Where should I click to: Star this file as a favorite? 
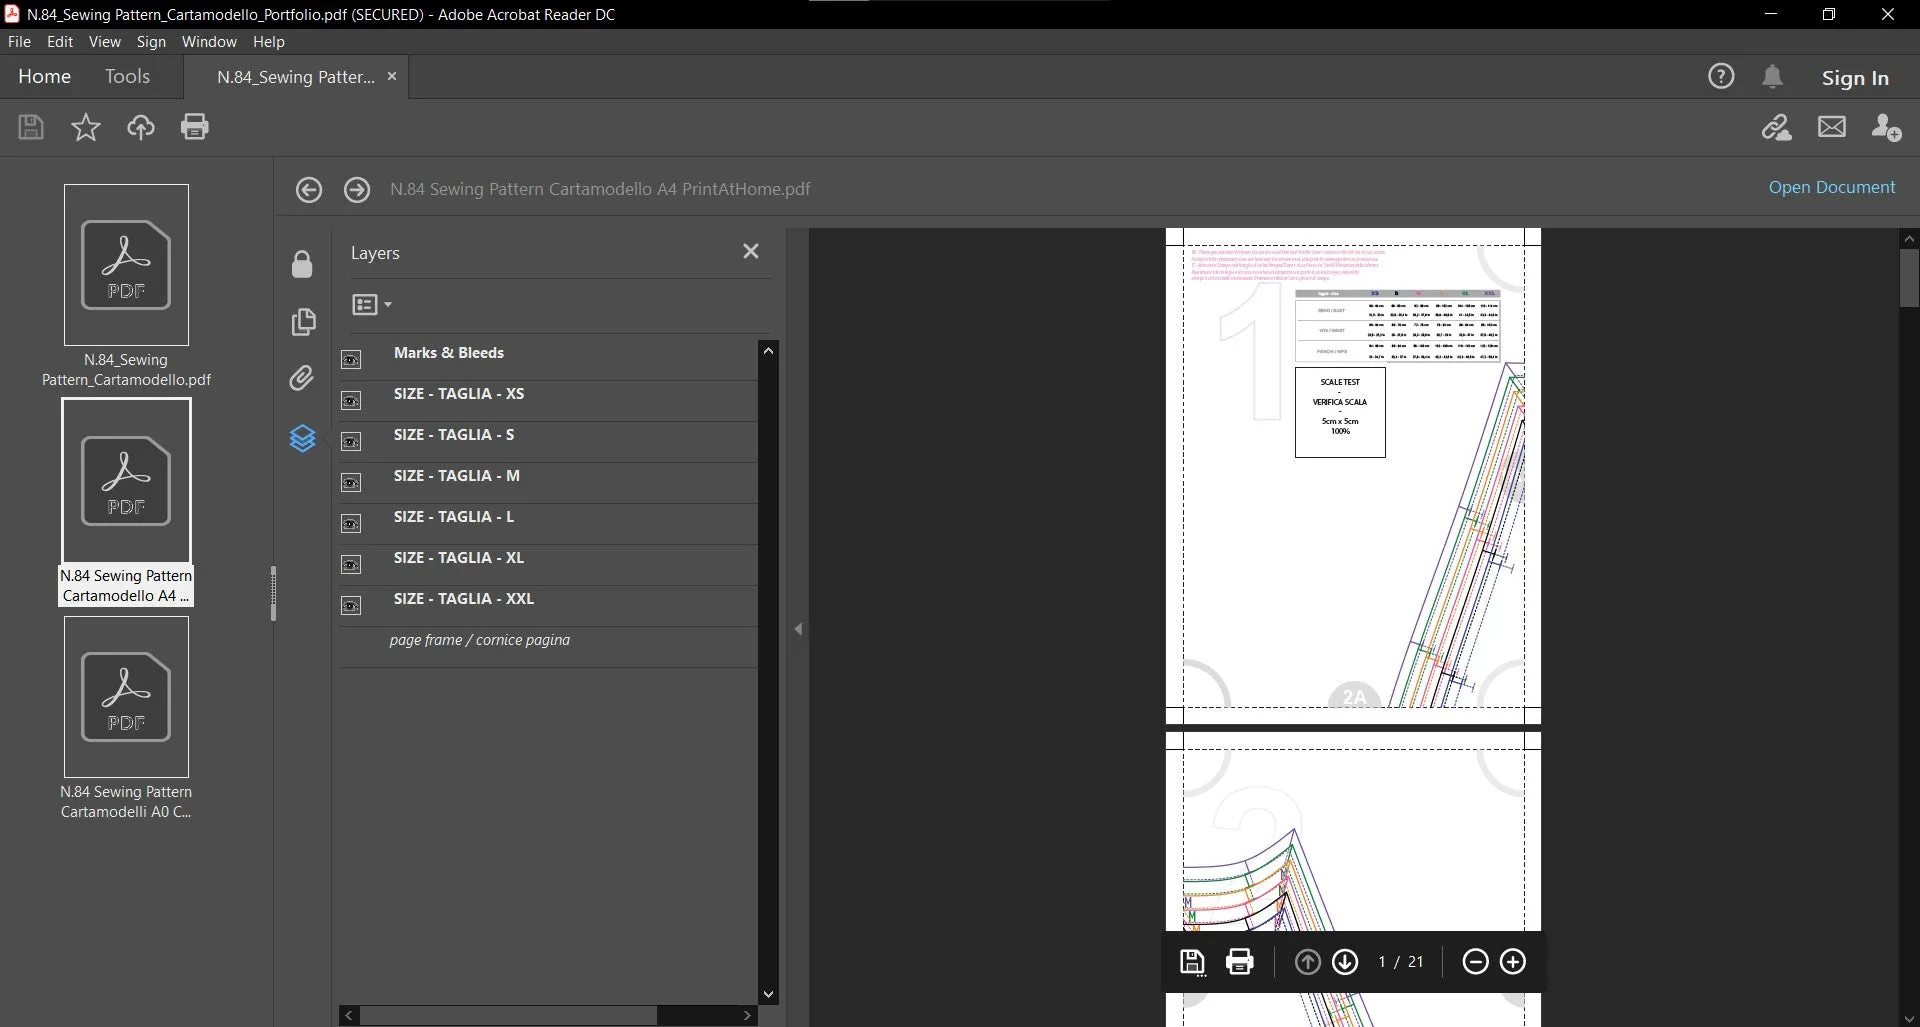tap(86, 127)
